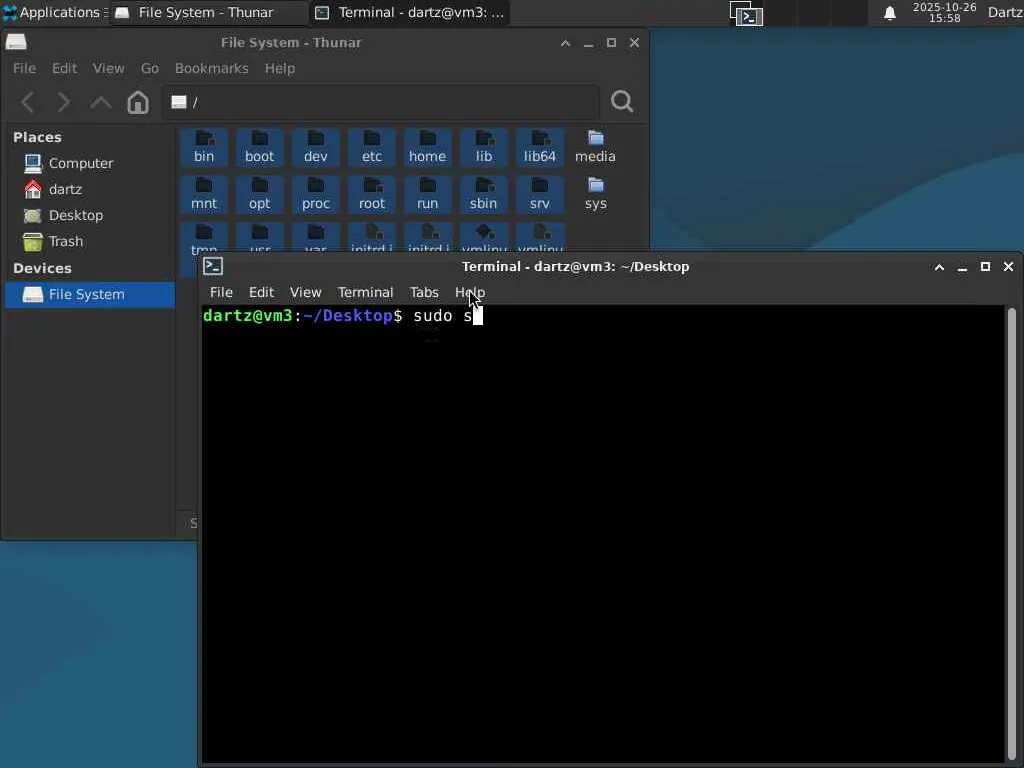The width and height of the screenshot is (1024, 768).
Task: Select the root folder
Action: click(372, 194)
